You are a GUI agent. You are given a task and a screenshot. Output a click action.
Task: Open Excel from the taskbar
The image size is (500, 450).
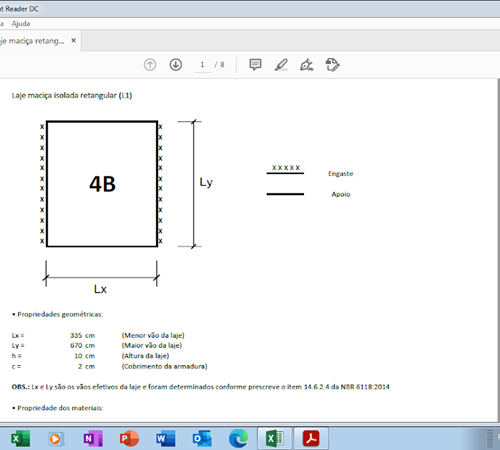point(20,438)
